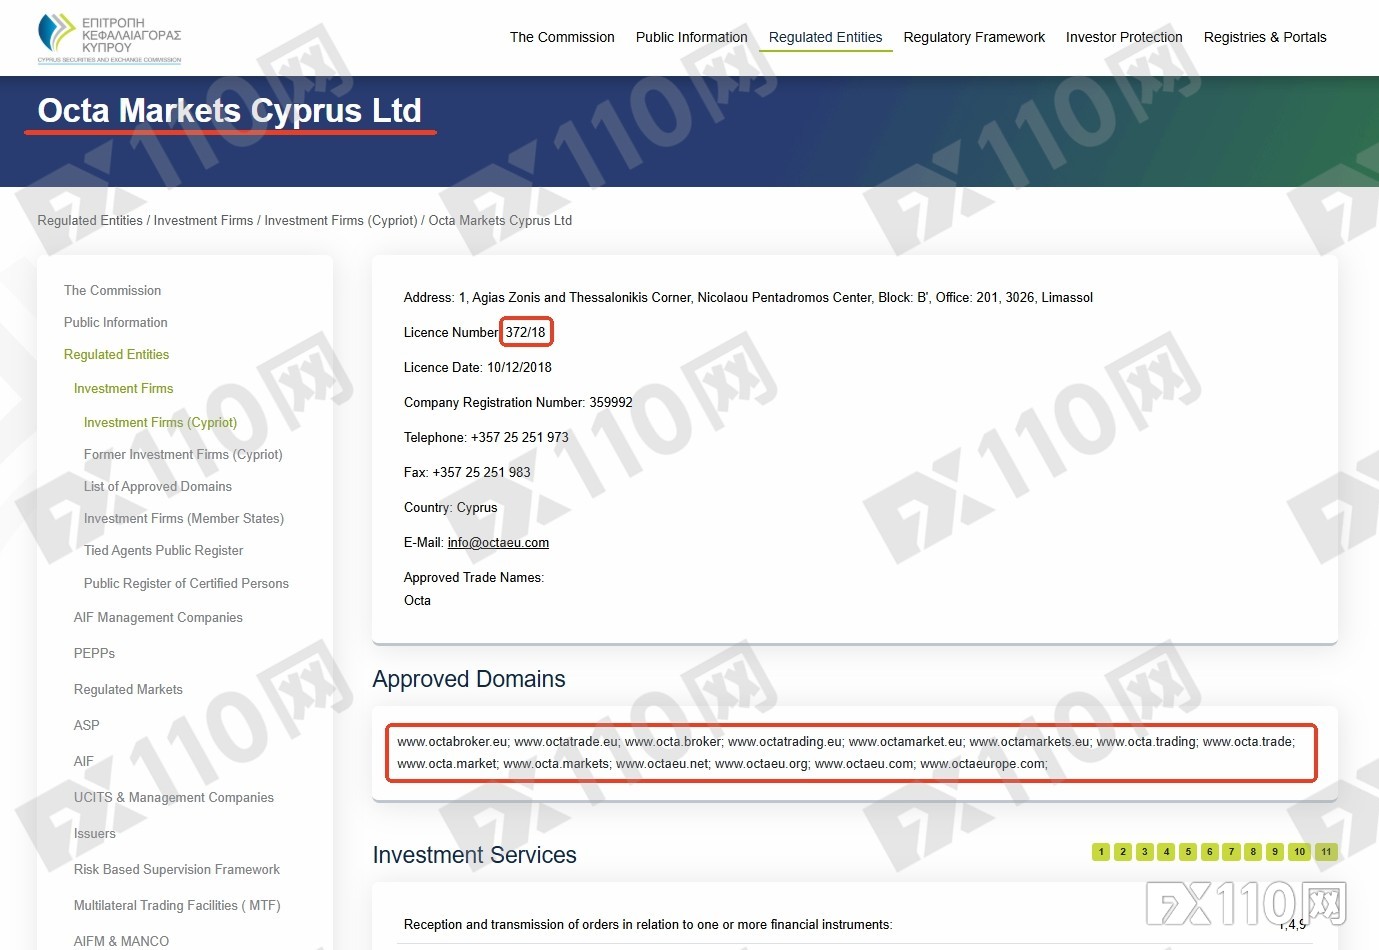Open AIF Management Companies sidebar item

(x=158, y=617)
